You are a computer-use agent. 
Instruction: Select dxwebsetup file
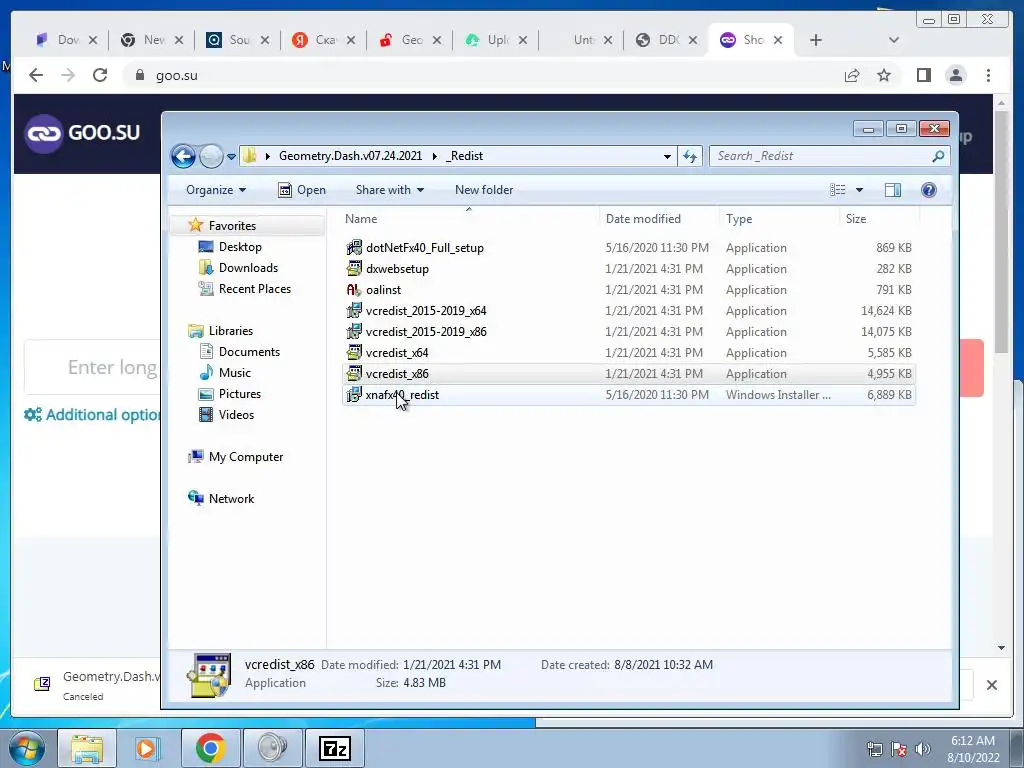pyautogui.click(x=628, y=268)
